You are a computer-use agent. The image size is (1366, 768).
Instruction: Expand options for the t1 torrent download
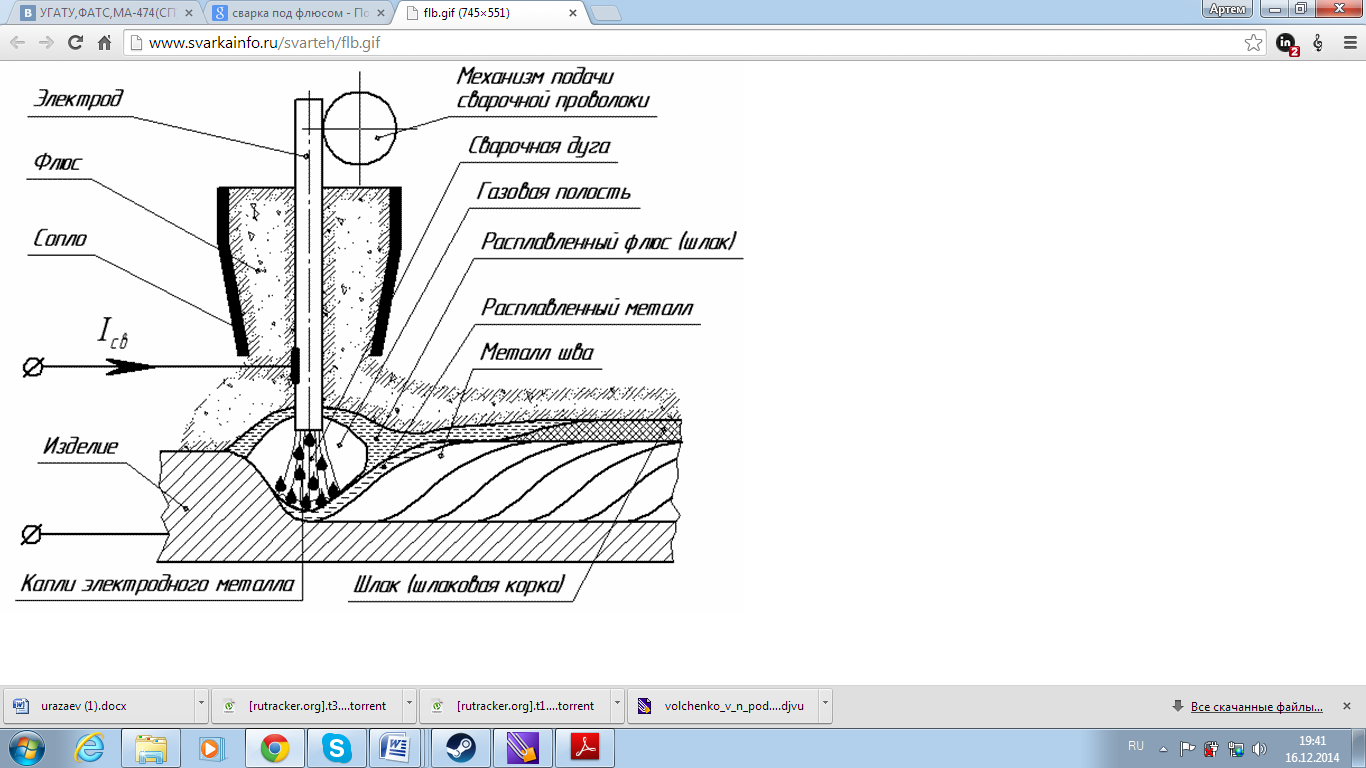tap(617, 705)
